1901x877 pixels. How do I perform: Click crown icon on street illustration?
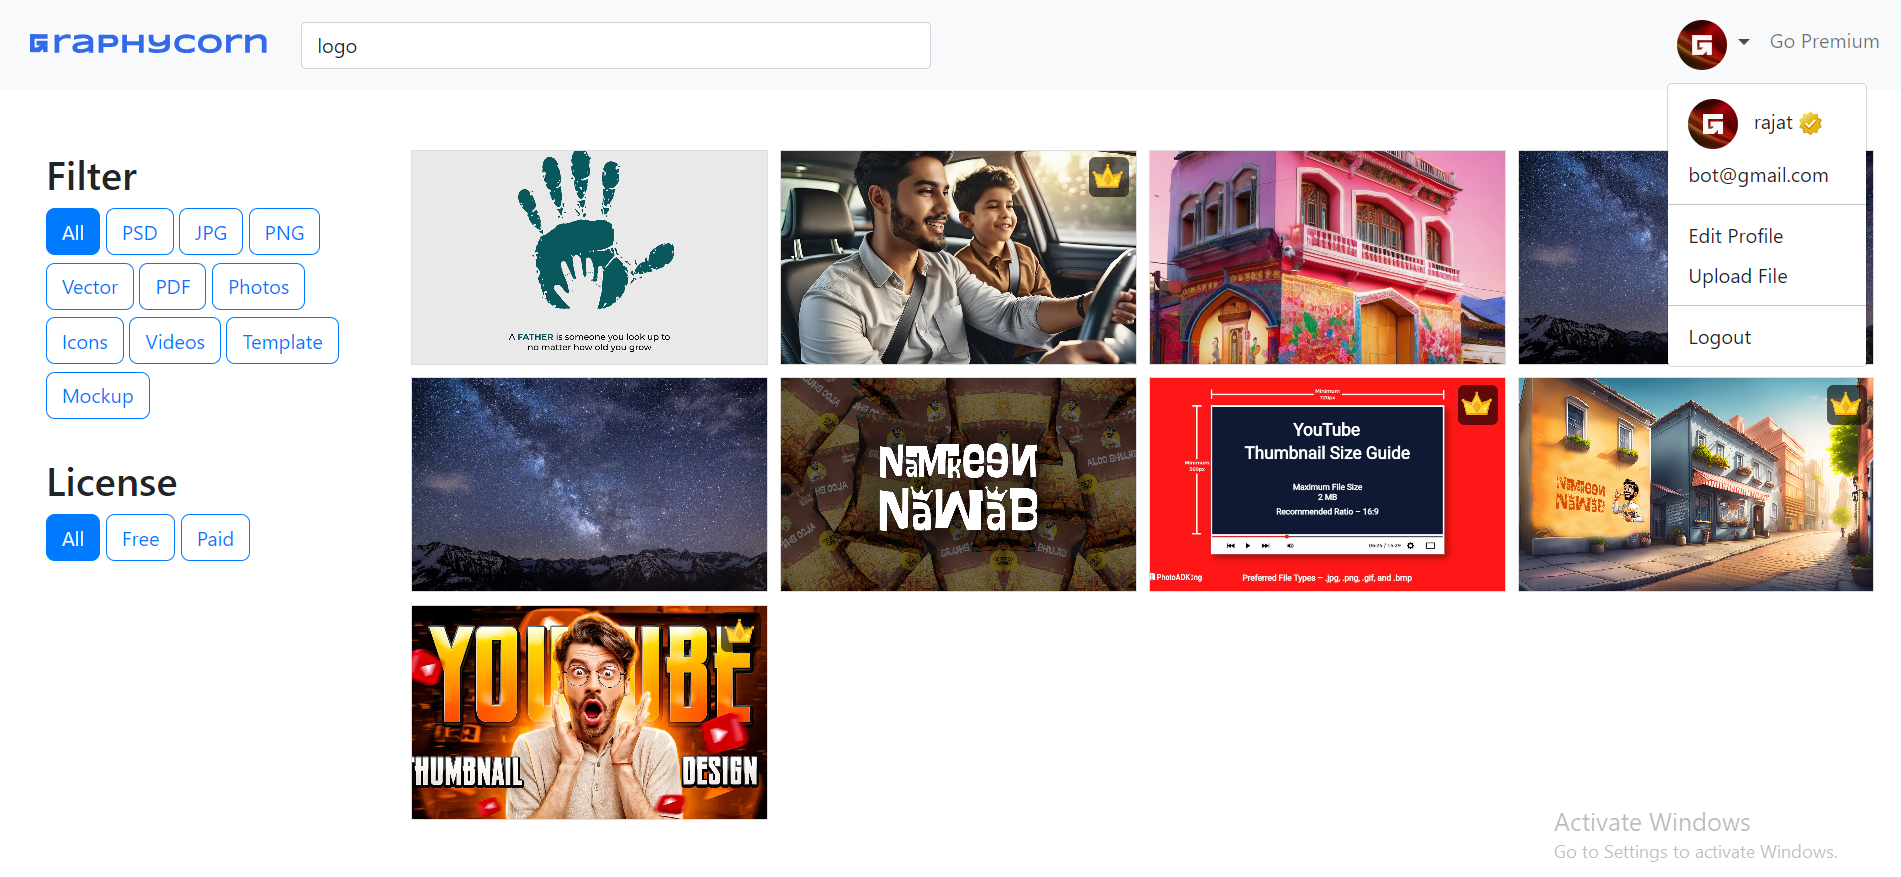pyautogui.click(x=1846, y=404)
